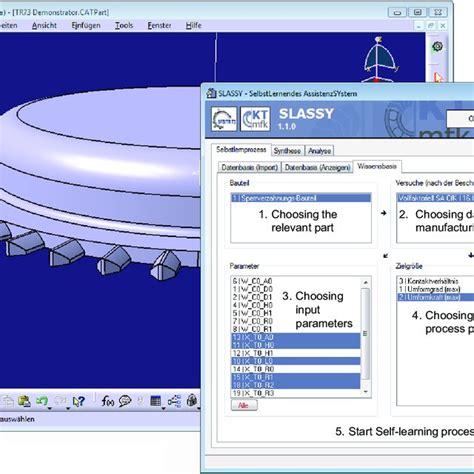474x474 pixels.
Task: Click the knowledge relations tree icon
Action: coord(174,401)
